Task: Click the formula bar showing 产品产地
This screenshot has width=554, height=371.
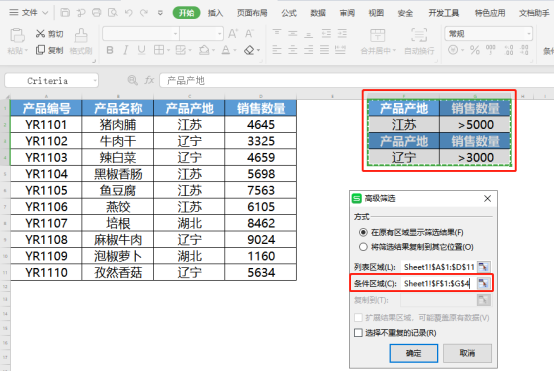Action: [357, 80]
